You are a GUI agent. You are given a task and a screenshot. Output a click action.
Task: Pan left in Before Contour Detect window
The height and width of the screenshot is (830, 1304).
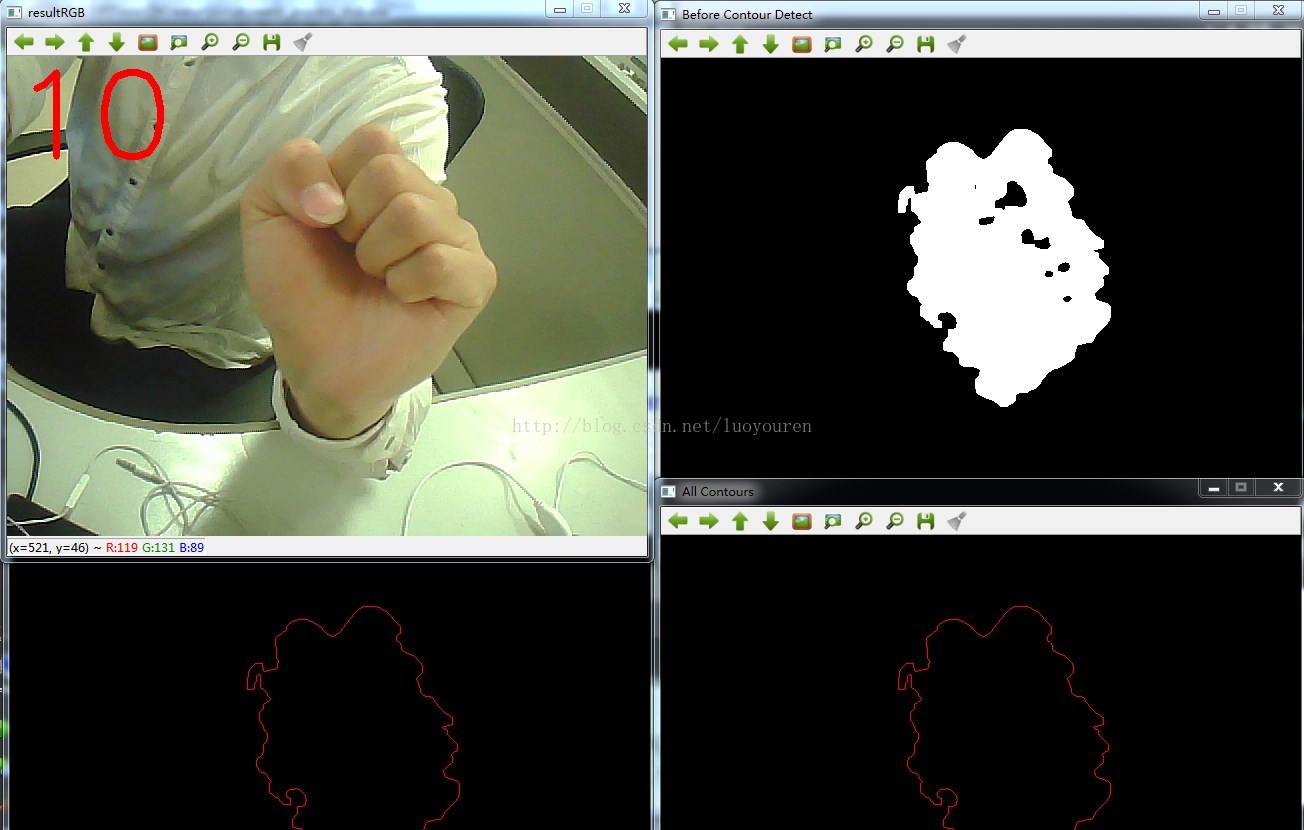point(678,44)
